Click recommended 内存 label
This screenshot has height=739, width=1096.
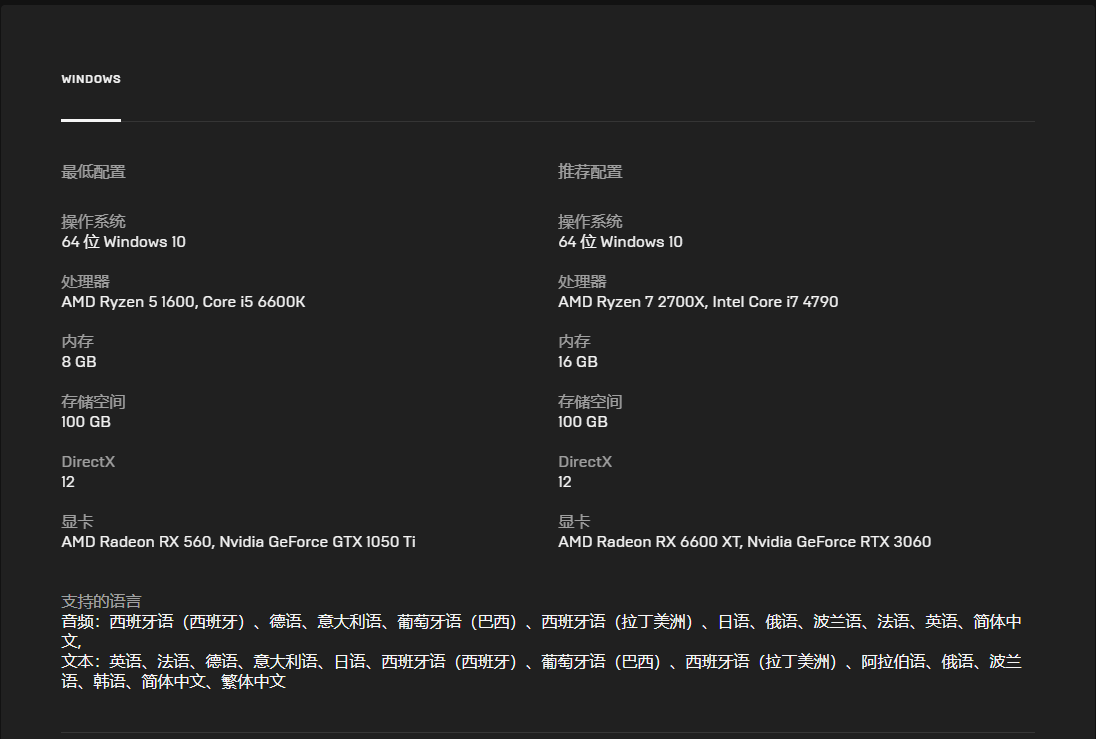(575, 342)
